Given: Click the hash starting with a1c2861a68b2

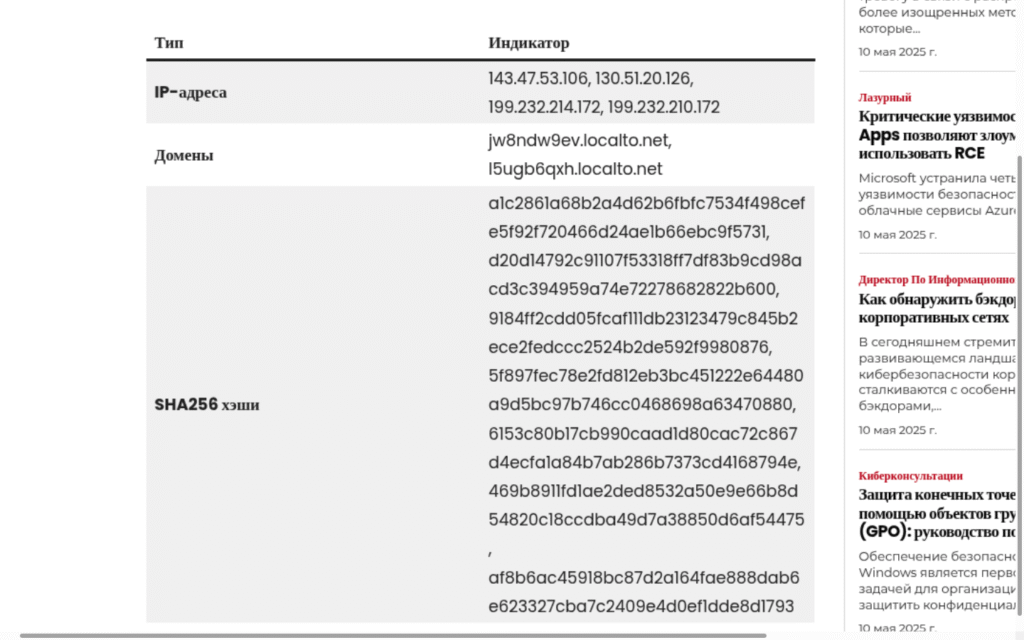Looking at the screenshot, I should (x=647, y=217).
